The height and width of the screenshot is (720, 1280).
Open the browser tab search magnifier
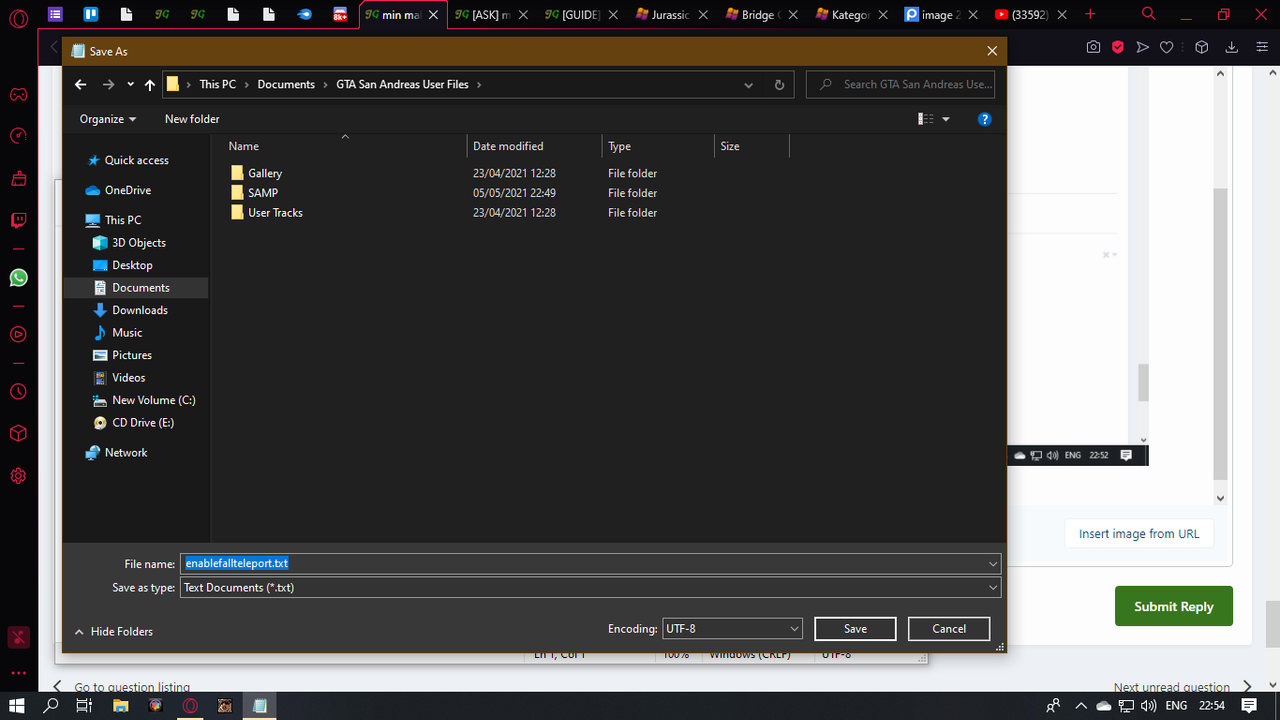[x=1149, y=14]
